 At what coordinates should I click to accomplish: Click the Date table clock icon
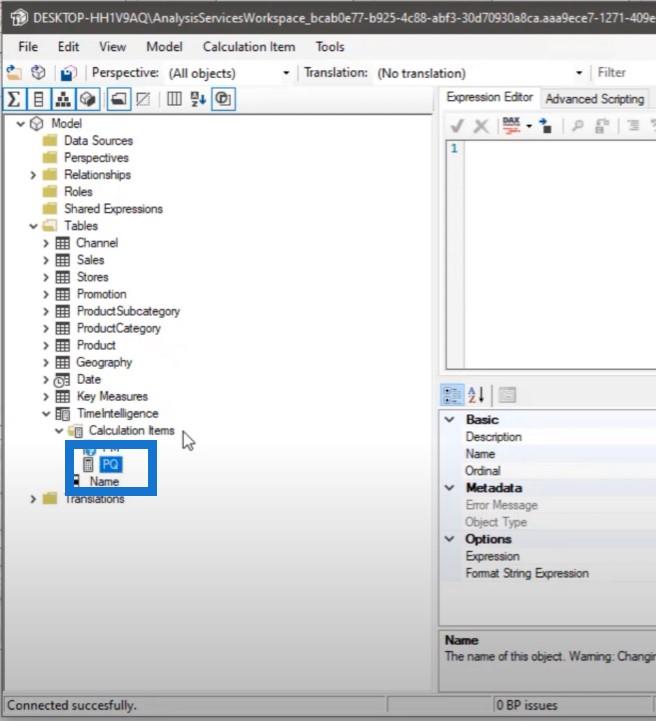coord(62,380)
